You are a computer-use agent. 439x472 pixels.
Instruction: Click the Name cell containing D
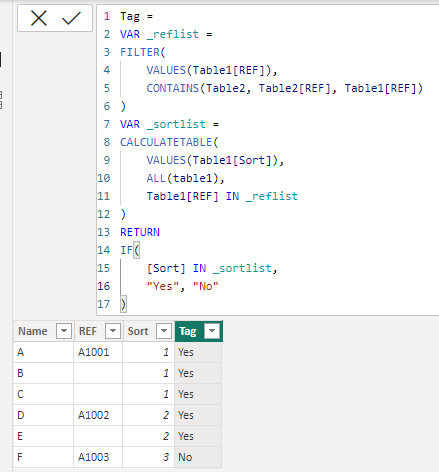43,415
